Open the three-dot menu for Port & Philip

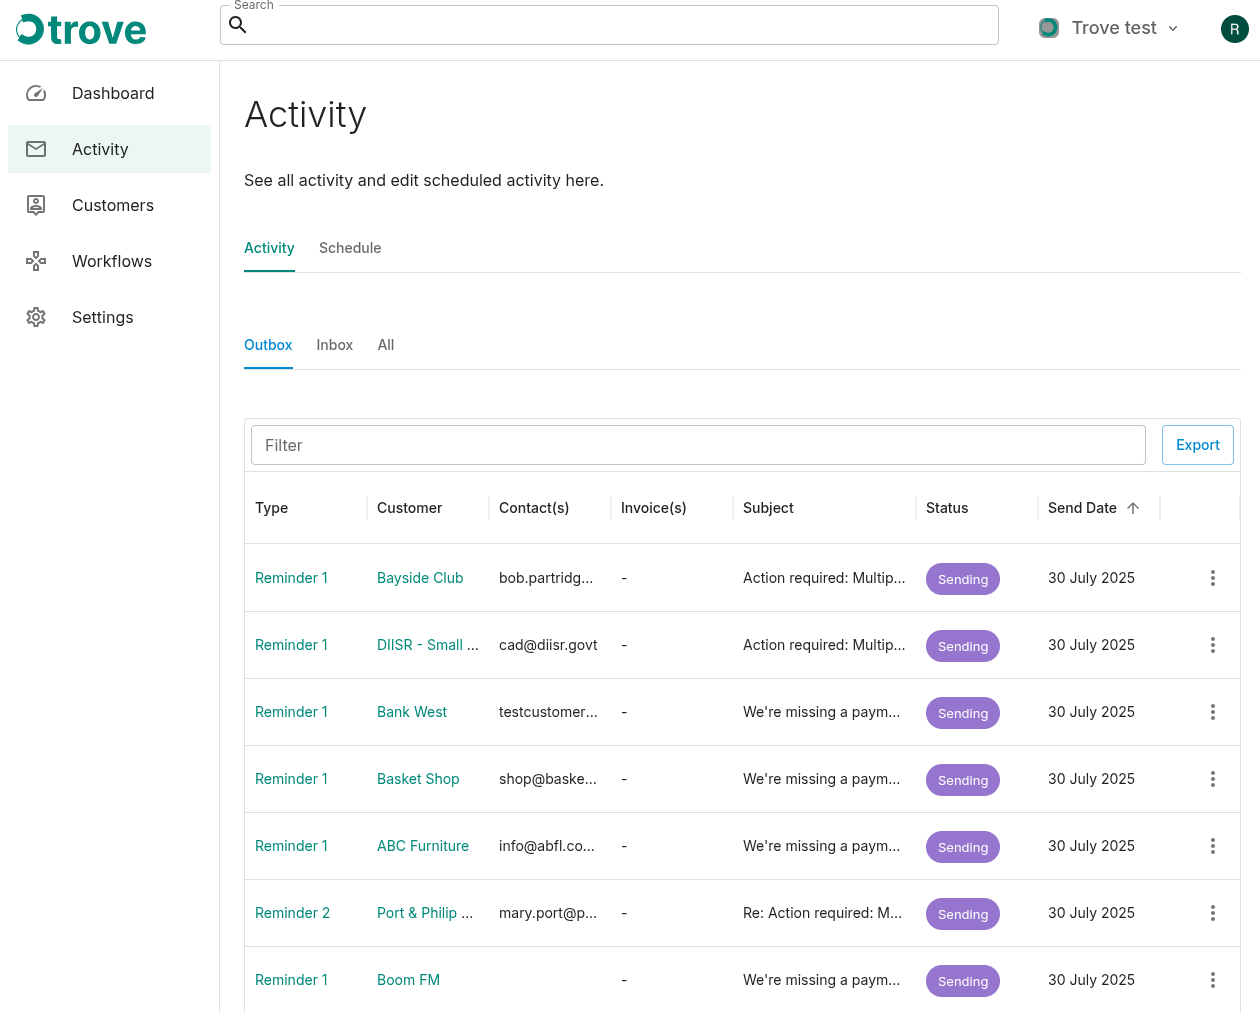click(x=1212, y=912)
